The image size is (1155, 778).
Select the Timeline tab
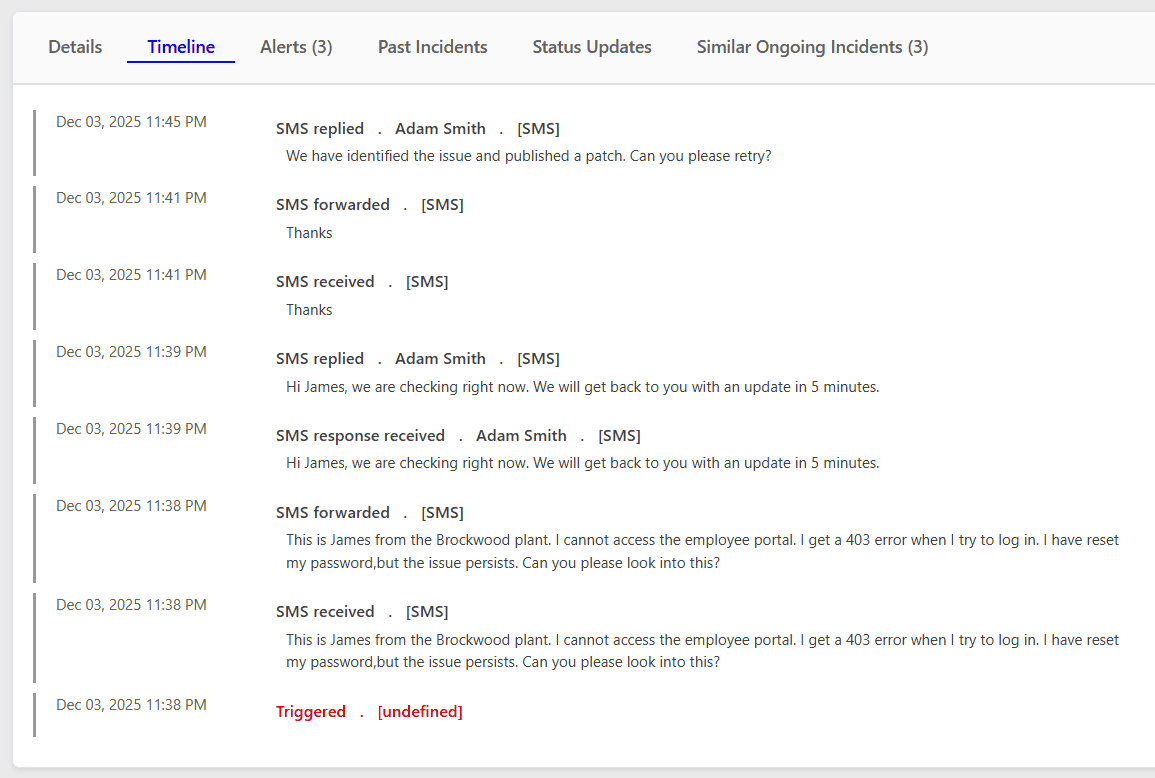[x=180, y=46]
